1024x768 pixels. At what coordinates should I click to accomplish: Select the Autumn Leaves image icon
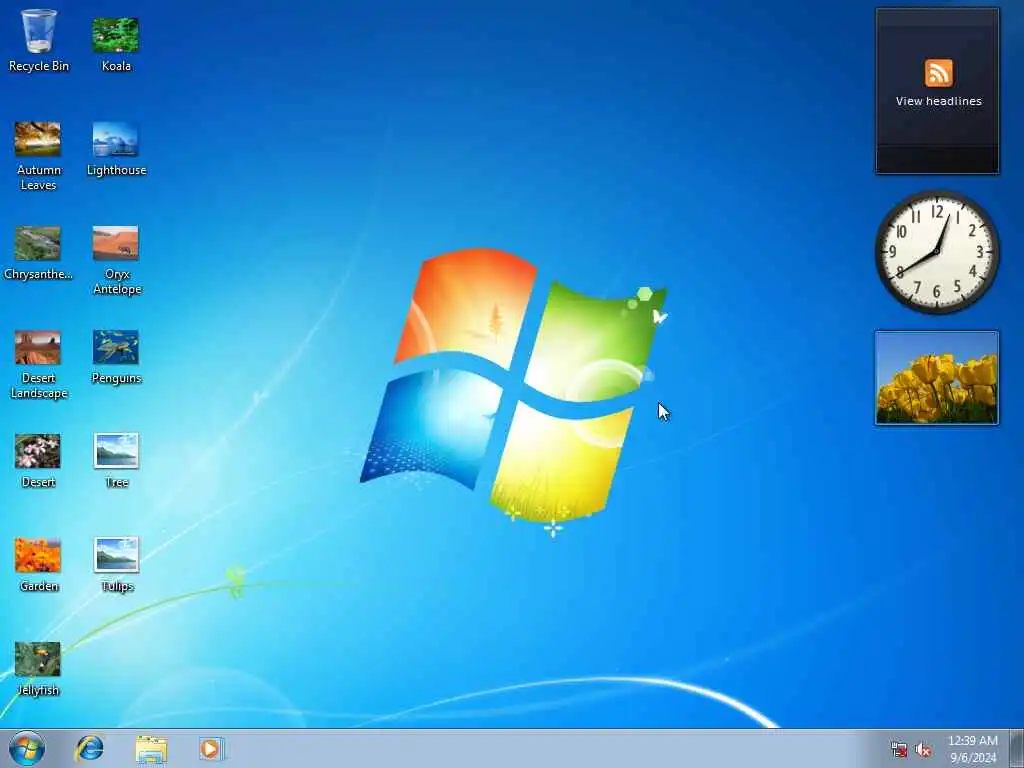(x=38, y=155)
